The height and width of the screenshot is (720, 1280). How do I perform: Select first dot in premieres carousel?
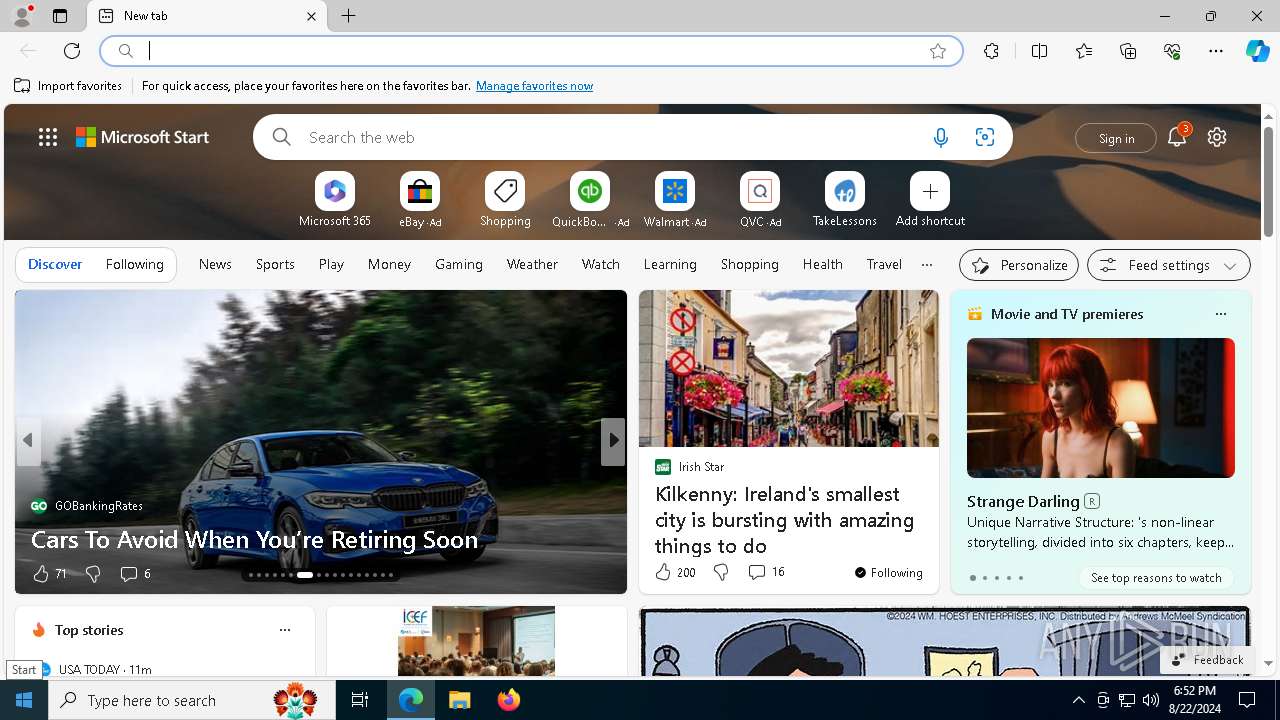pyautogui.click(x=972, y=578)
